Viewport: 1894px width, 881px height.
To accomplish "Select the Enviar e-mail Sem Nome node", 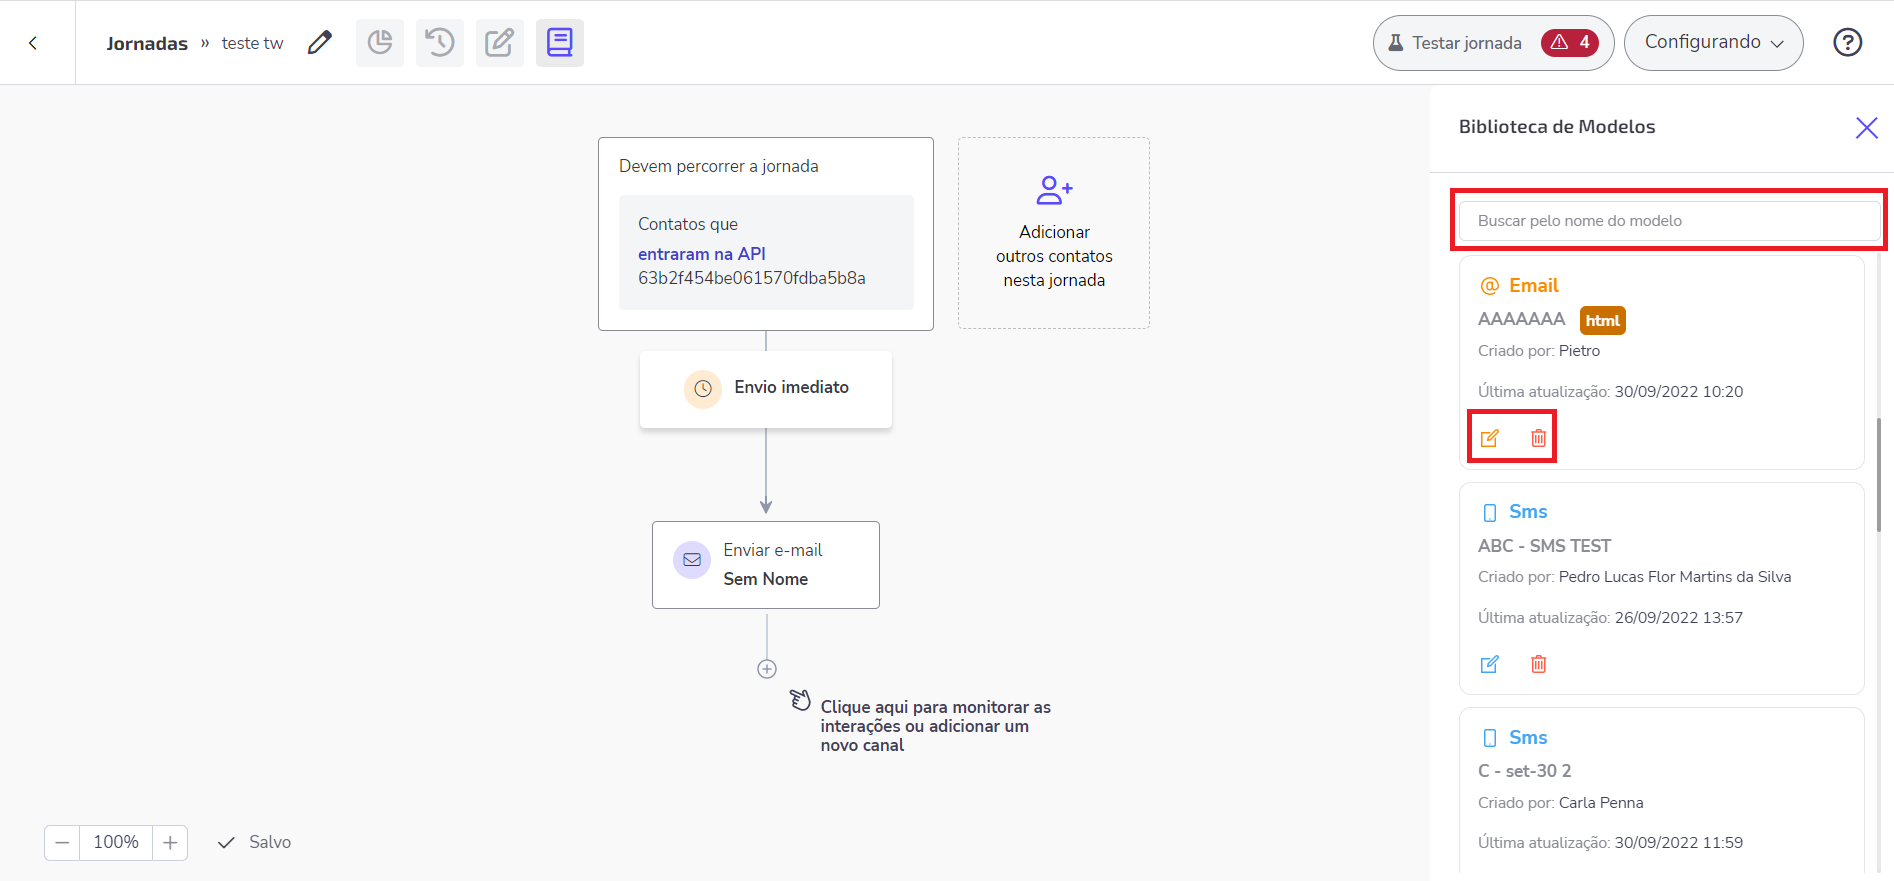I will point(766,565).
